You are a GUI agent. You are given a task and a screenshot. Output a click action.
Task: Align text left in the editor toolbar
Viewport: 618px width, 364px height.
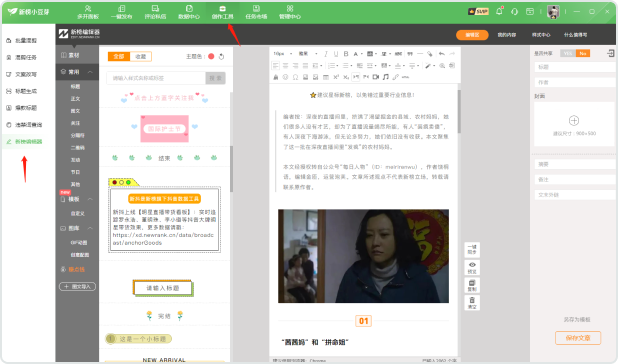pyautogui.click(x=275, y=65)
